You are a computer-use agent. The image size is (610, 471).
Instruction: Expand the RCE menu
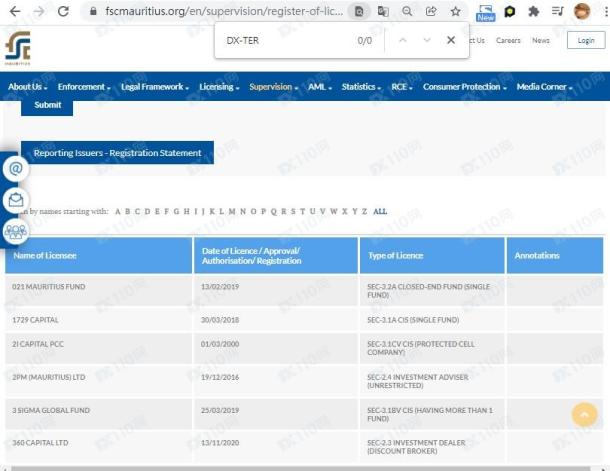point(401,87)
